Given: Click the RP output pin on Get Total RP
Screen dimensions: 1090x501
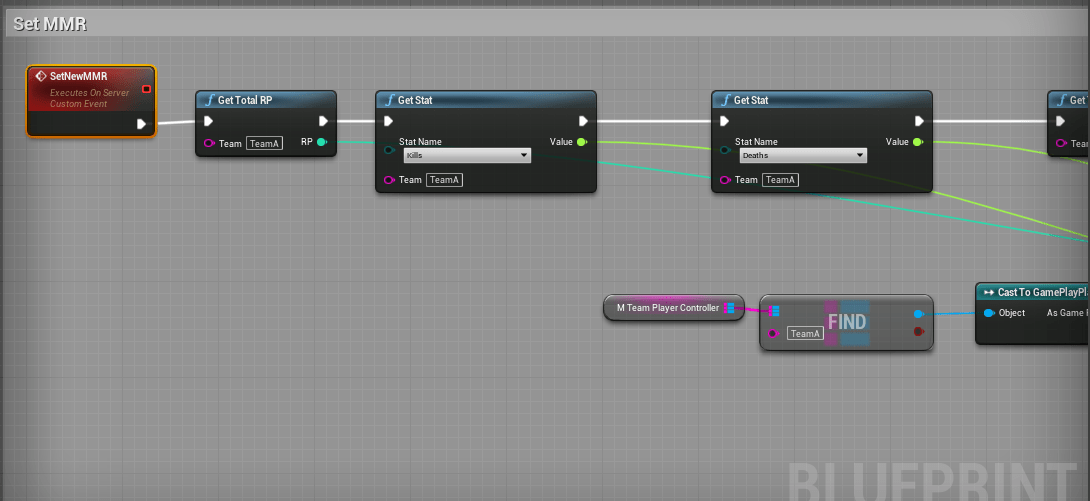Looking at the screenshot, I should 321,143.
